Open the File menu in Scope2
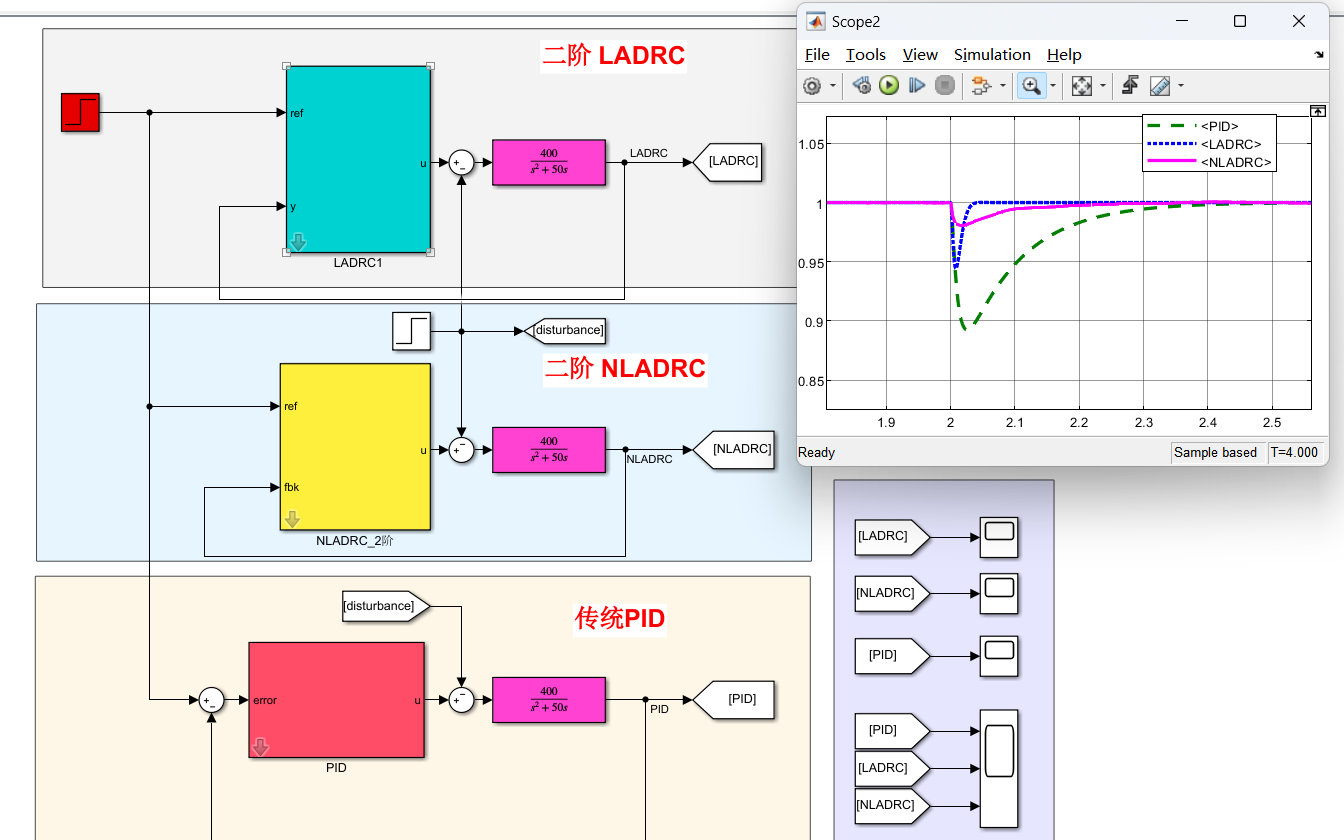1344x840 pixels. (817, 55)
